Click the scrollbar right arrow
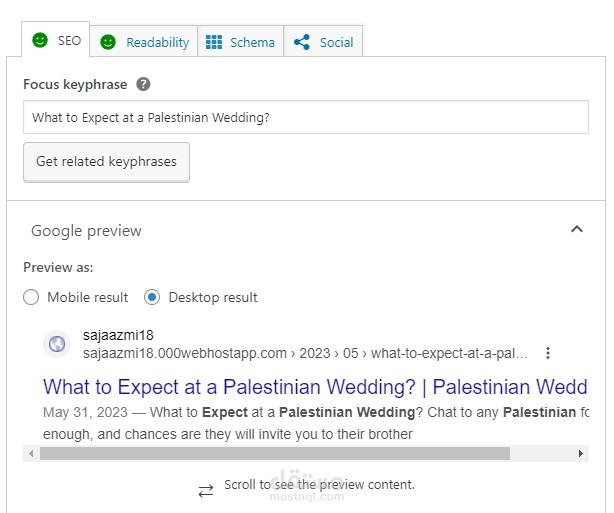The height and width of the screenshot is (513, 614). click(581, 454)
